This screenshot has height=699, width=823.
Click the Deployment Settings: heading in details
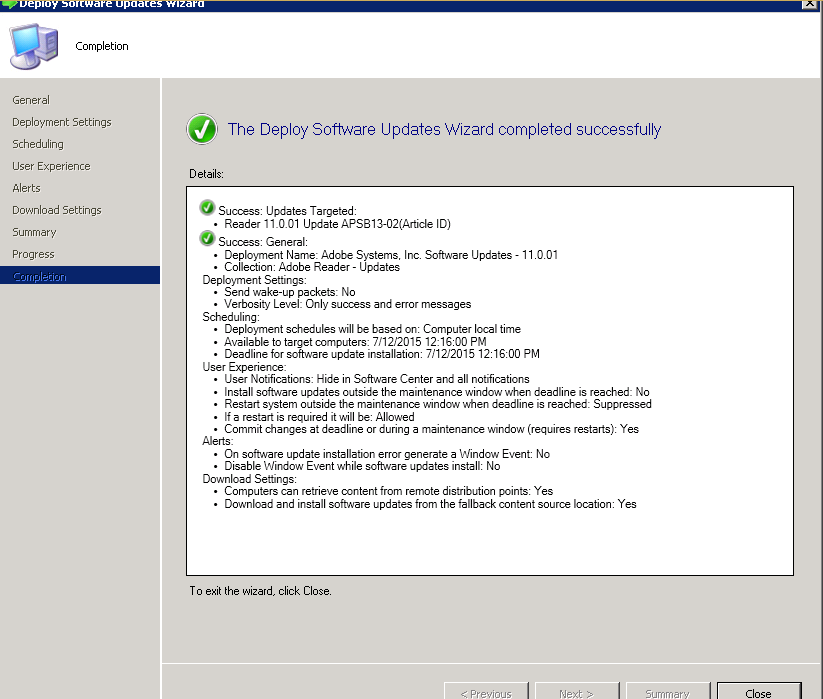(x=255, y=280)
